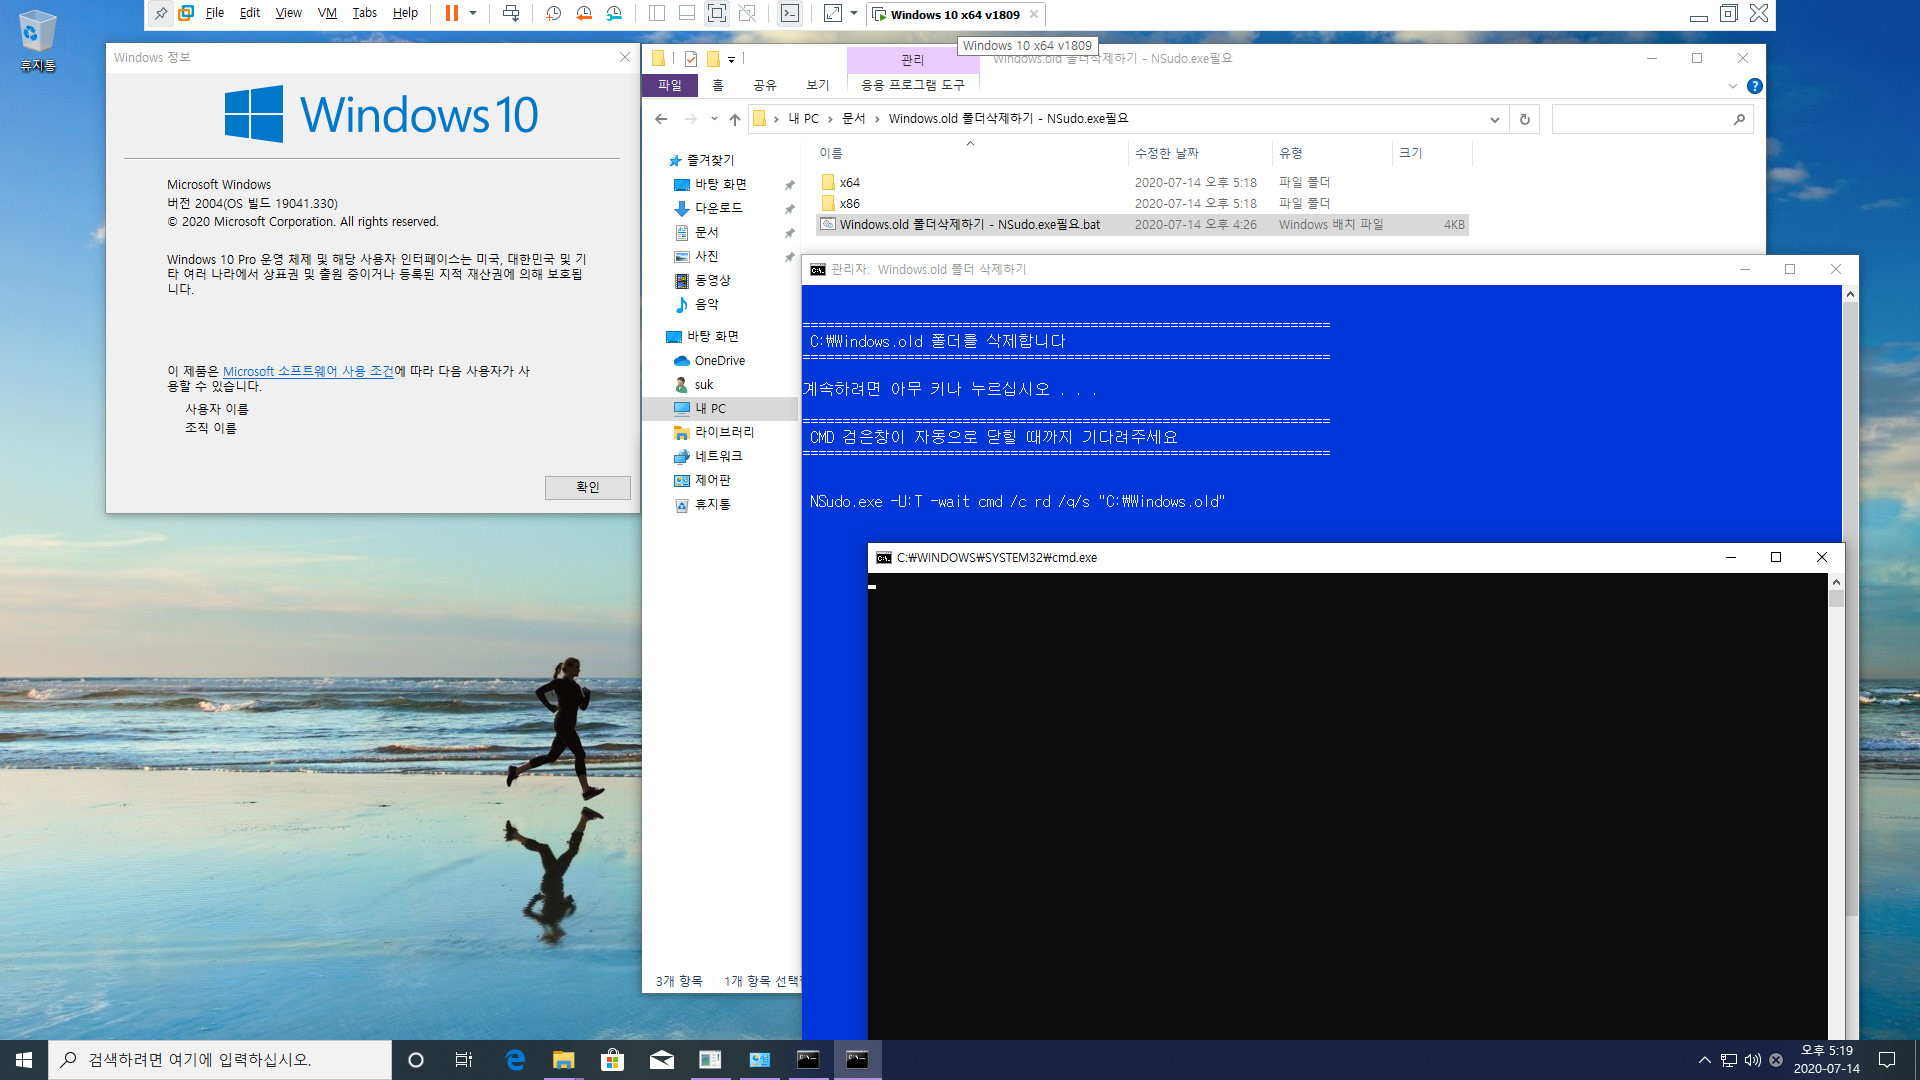Enter VMware full screen mode icon
Screen dimensions: 1920x1080
(717, 14)
